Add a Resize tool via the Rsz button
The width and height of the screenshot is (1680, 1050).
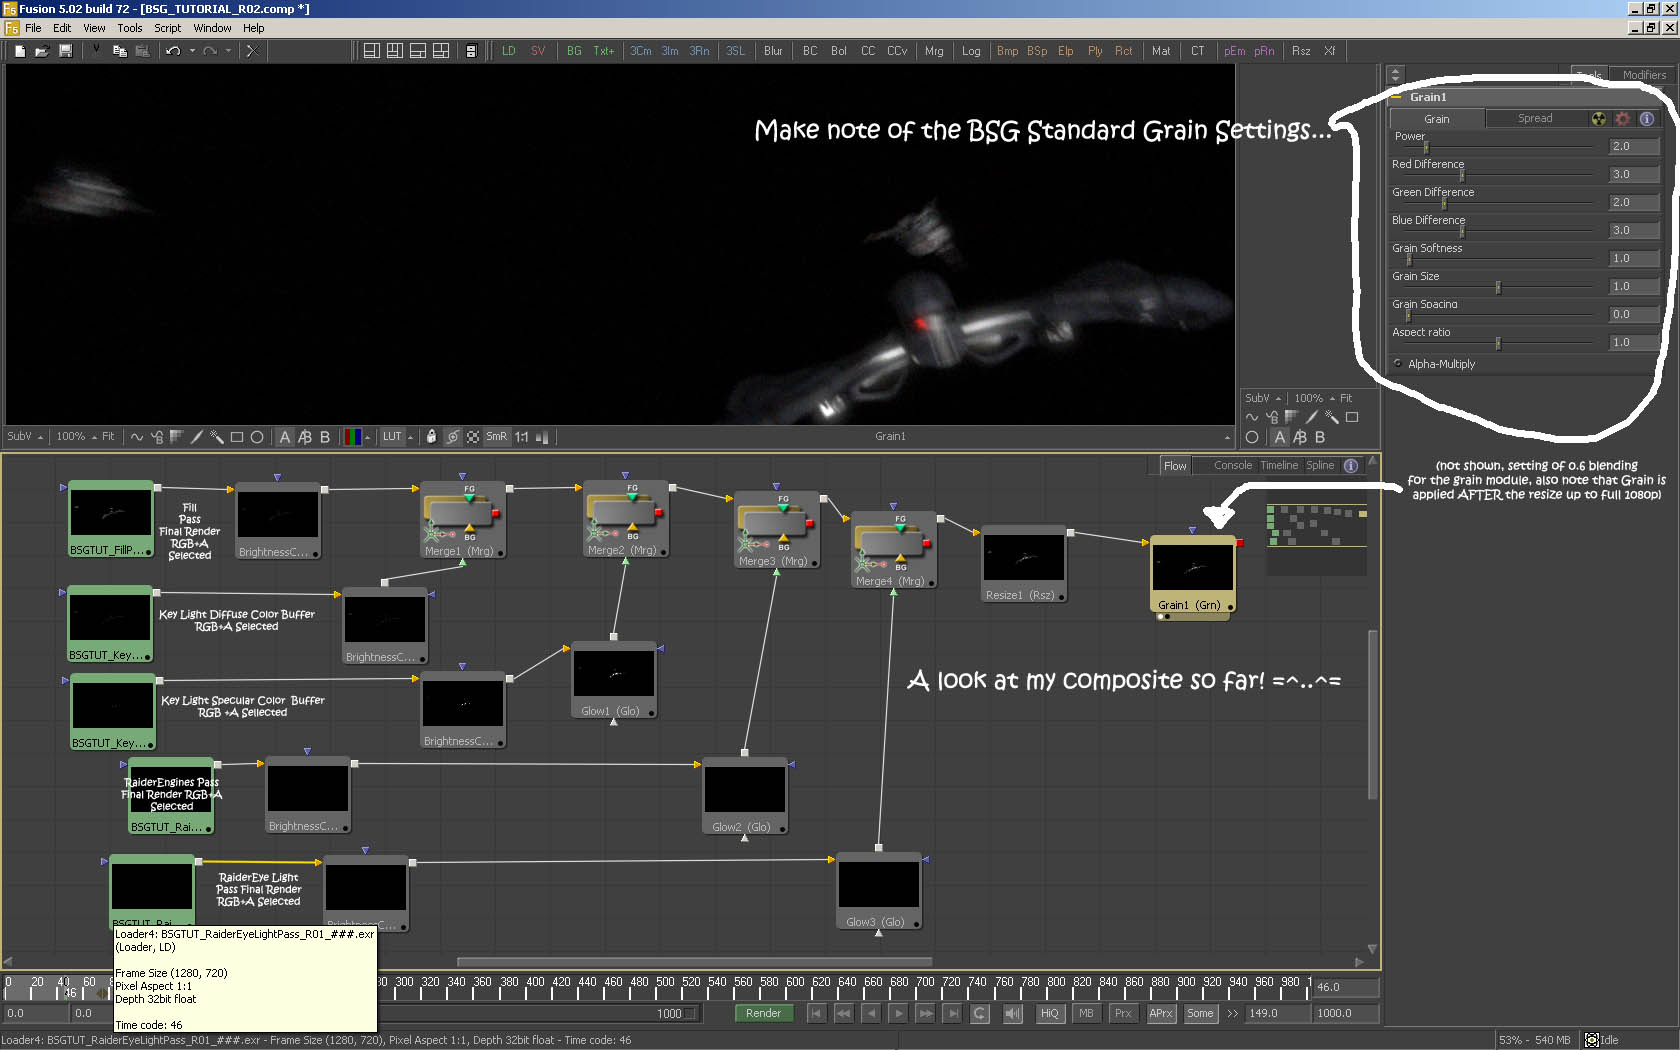(1301, 51)
